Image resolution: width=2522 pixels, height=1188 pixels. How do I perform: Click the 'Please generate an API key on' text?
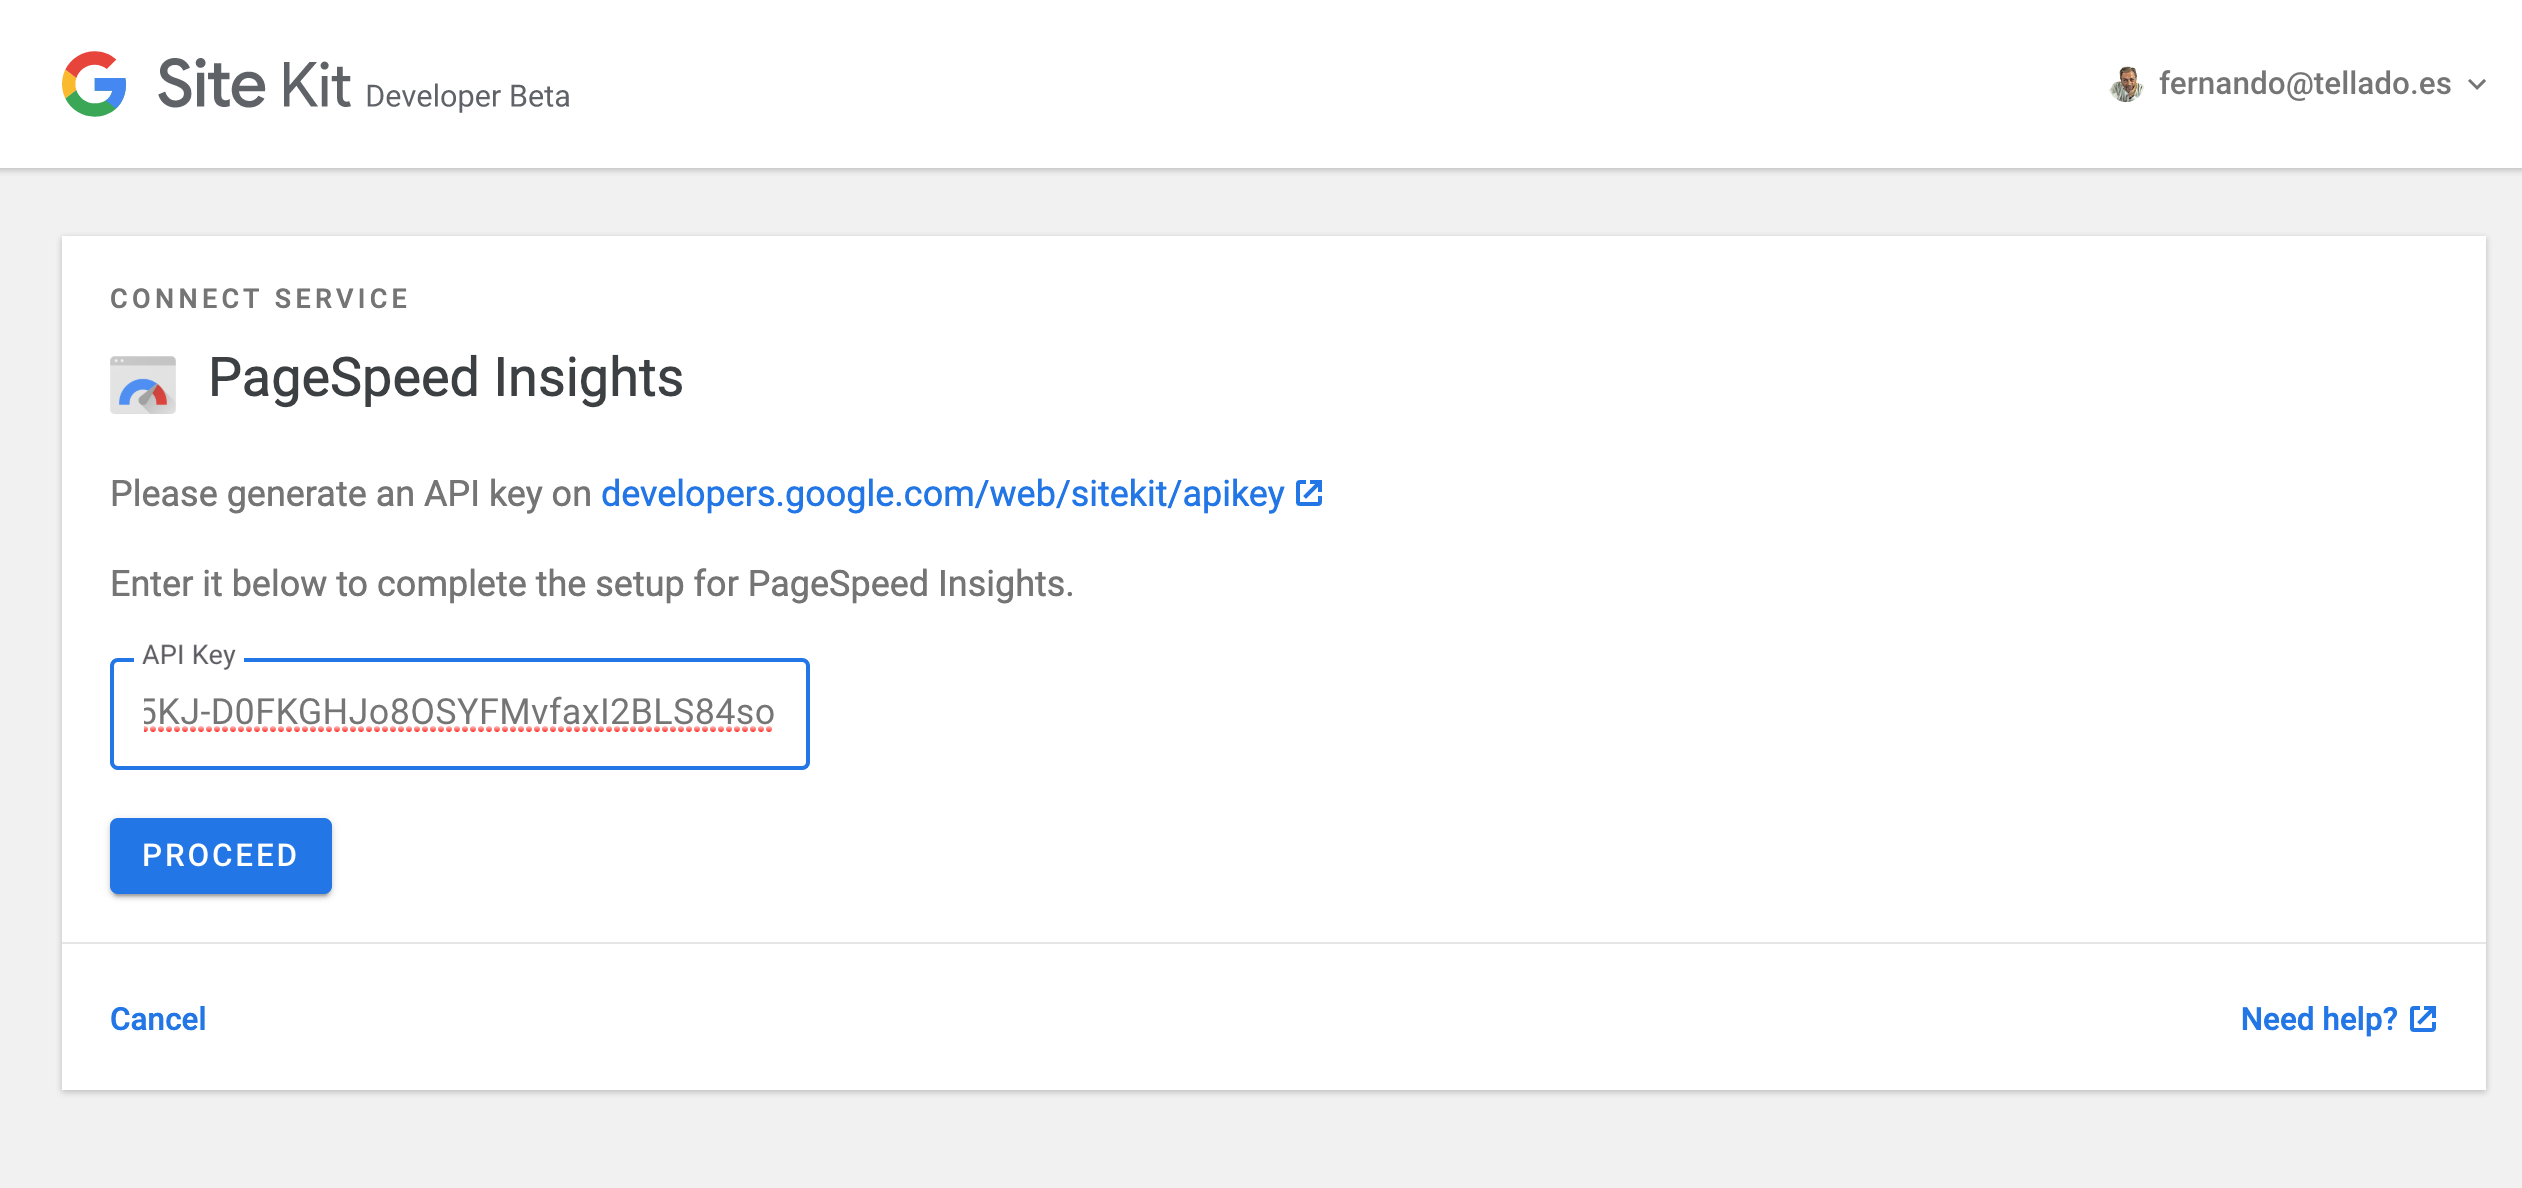[x=350, y=494]
